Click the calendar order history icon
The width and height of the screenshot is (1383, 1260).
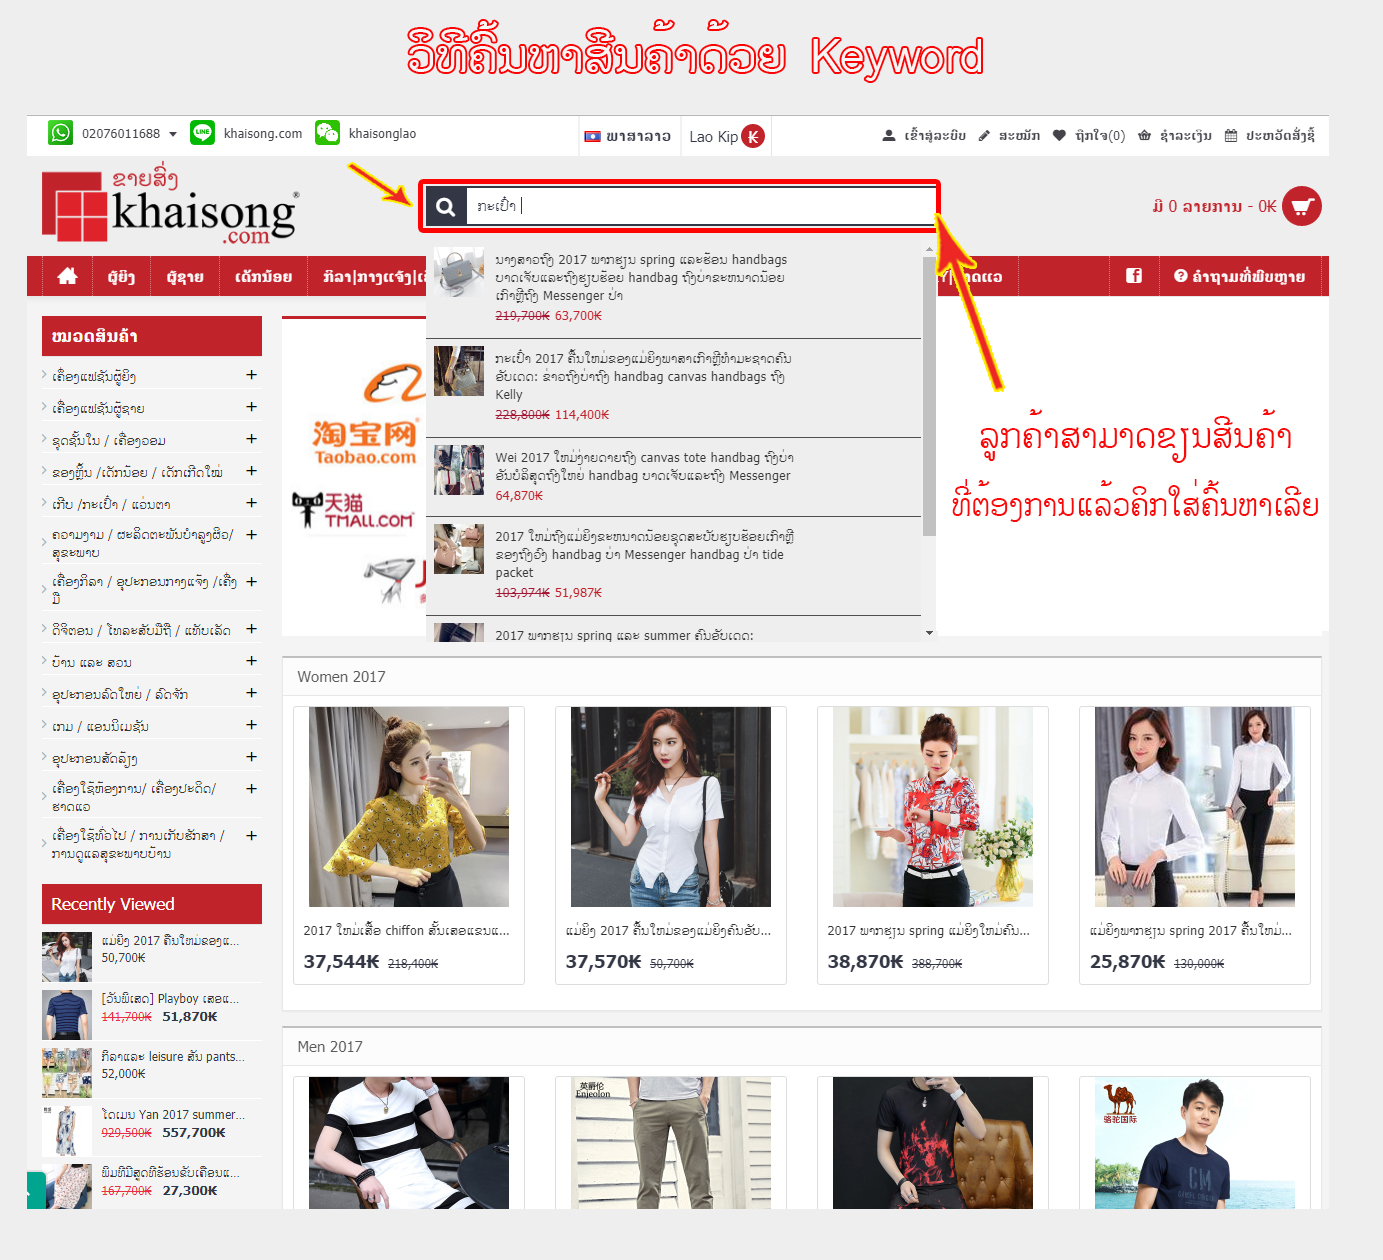[x=1231, y=135]
